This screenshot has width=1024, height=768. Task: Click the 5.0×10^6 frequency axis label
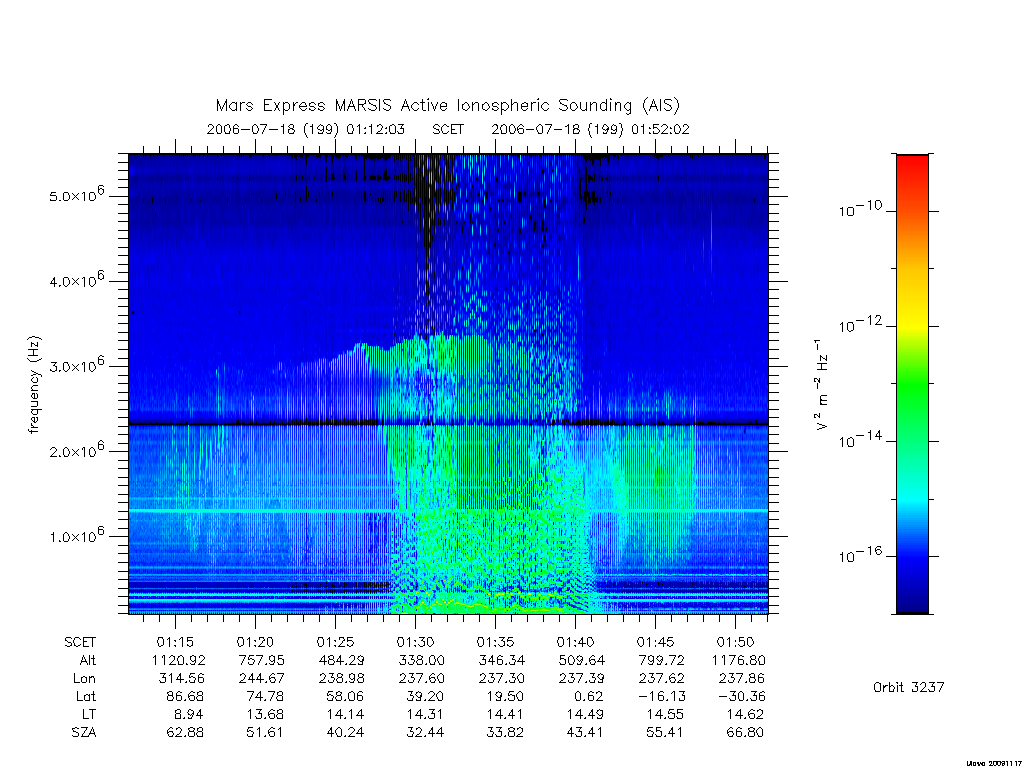76,195
